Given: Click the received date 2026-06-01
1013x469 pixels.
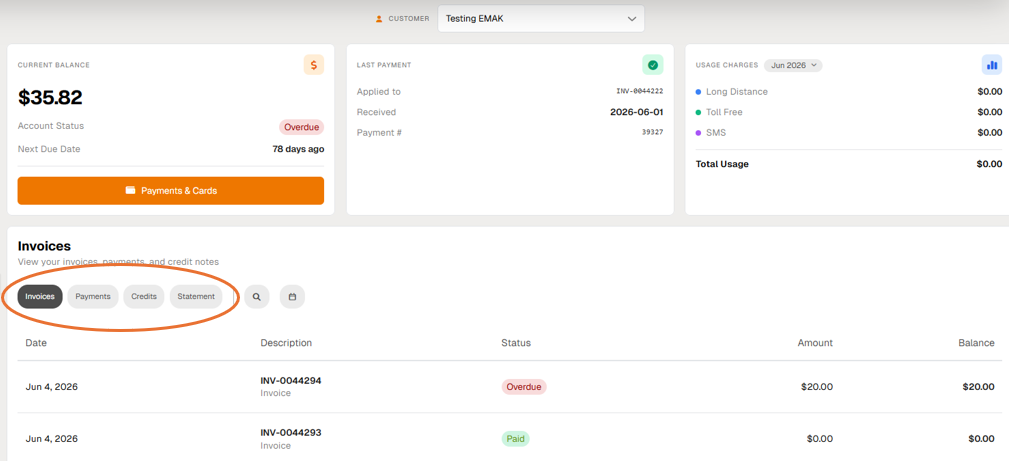Looking at the screenshot, I should pos(636,112).
